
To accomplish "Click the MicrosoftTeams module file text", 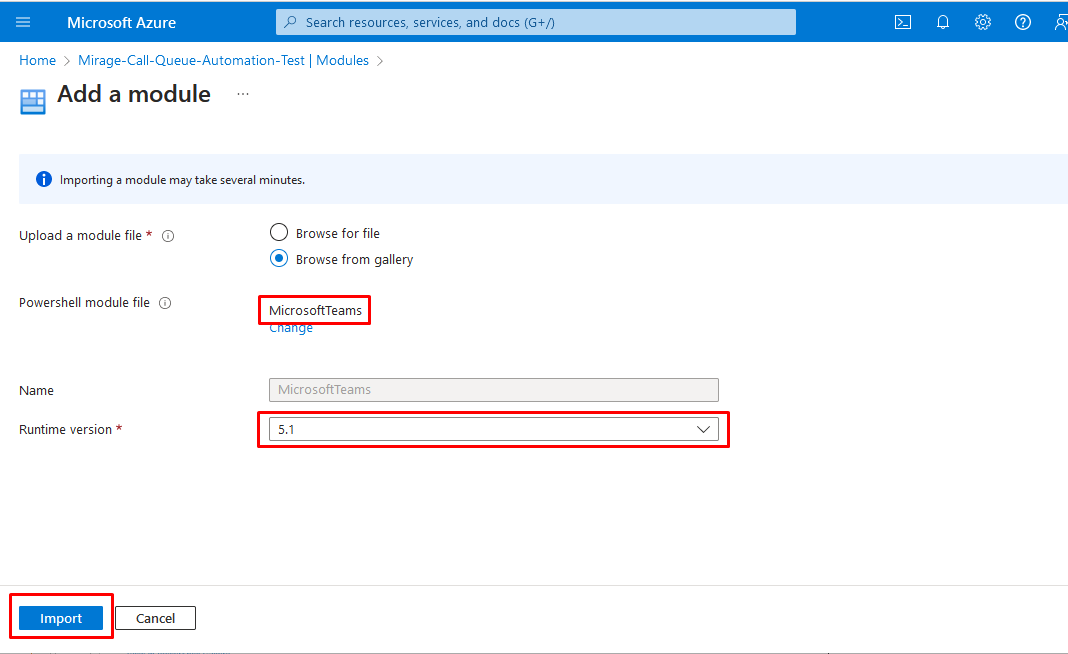I will [315, 311].
